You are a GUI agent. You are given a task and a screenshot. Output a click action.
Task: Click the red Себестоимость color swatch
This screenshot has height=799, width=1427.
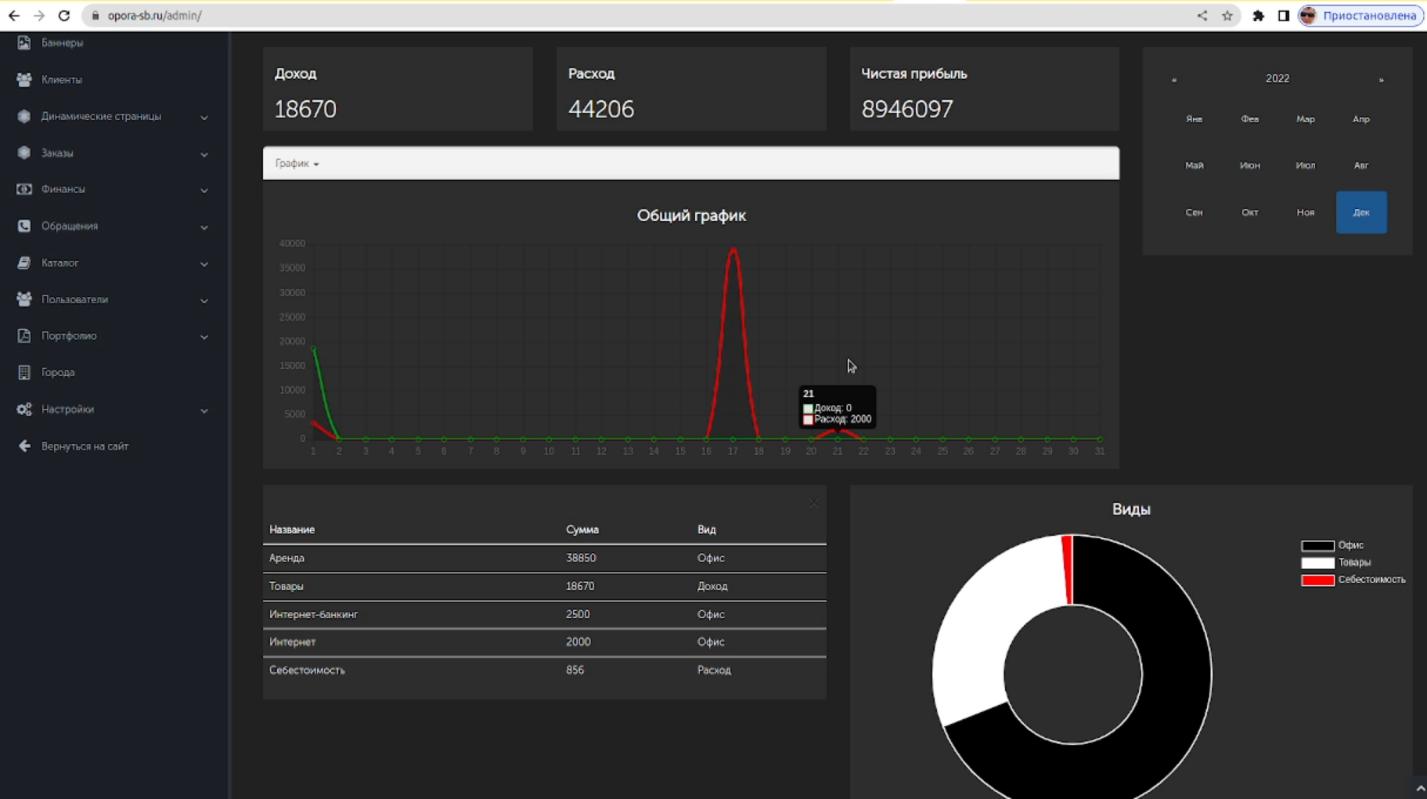(1317, 580)
